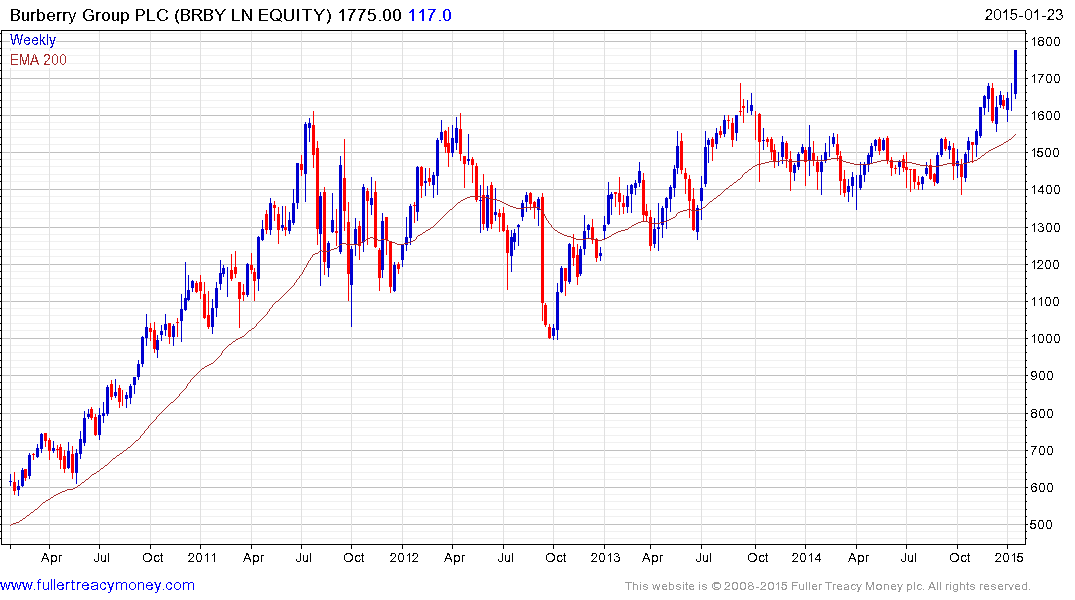Click the 'Weekly' interval label

pyautogui.click(x=33, y=40)
